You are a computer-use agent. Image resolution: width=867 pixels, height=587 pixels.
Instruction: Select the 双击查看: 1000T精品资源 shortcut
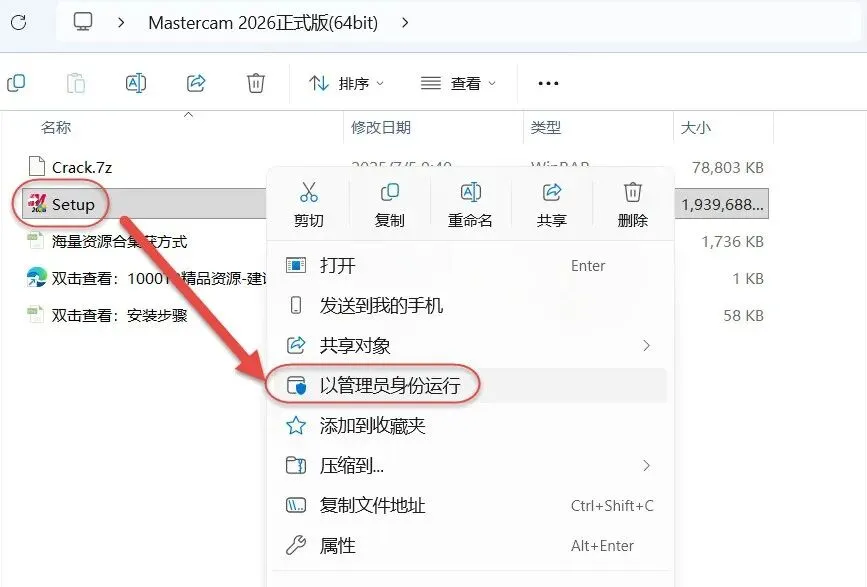159,279
